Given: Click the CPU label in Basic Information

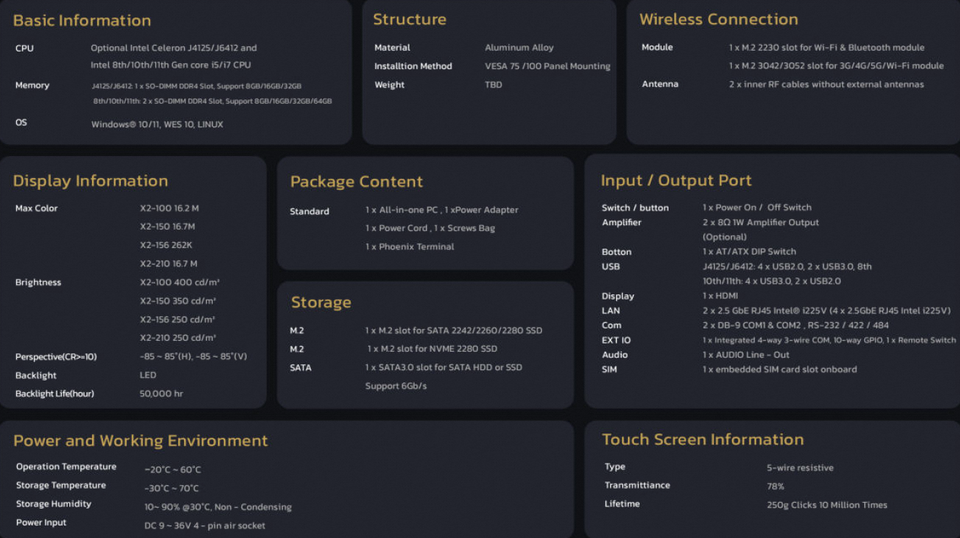Looking at the screenshot, I should tap(25, 48).
